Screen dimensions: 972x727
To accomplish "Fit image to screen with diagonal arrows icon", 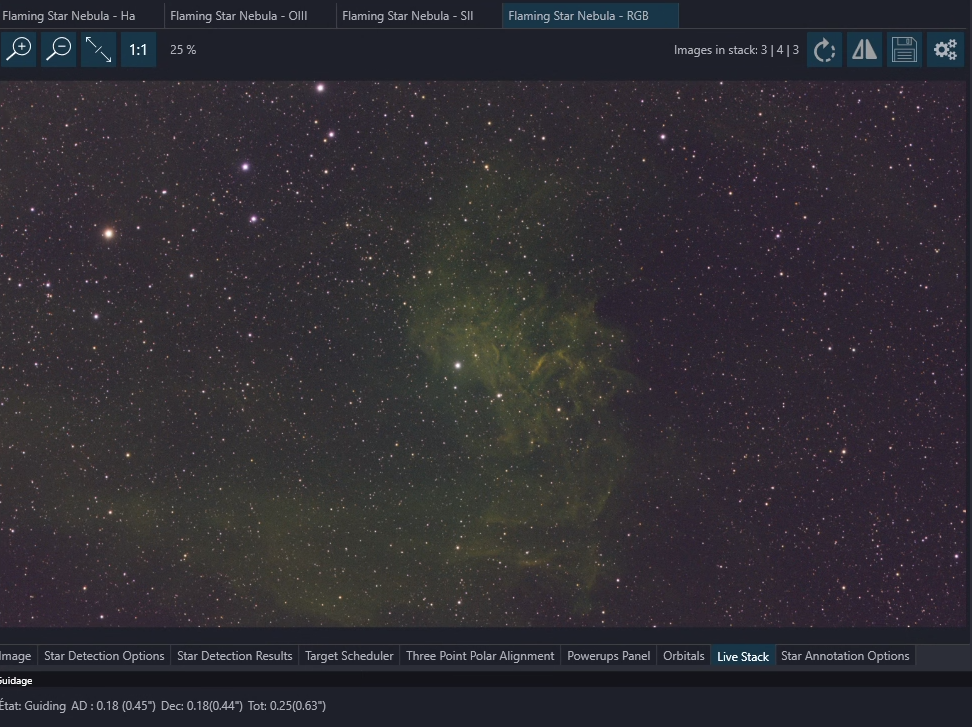I will click(x=98, y=50).
